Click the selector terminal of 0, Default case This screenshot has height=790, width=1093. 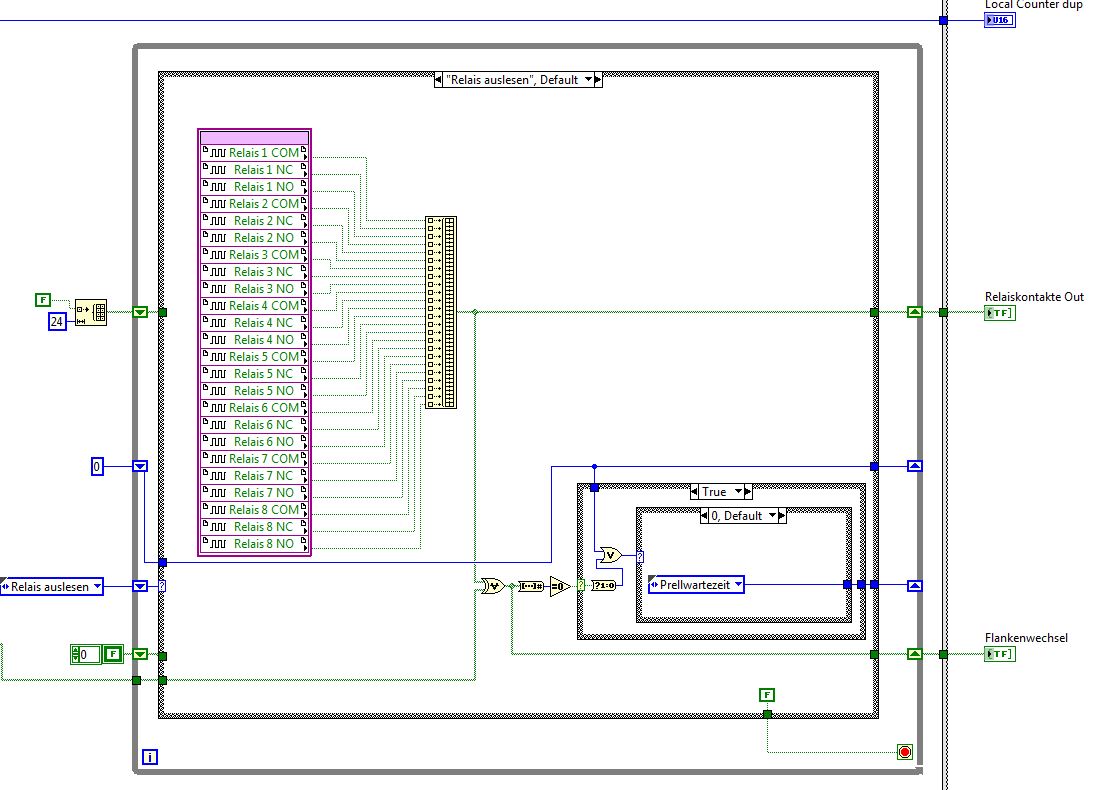640,556
